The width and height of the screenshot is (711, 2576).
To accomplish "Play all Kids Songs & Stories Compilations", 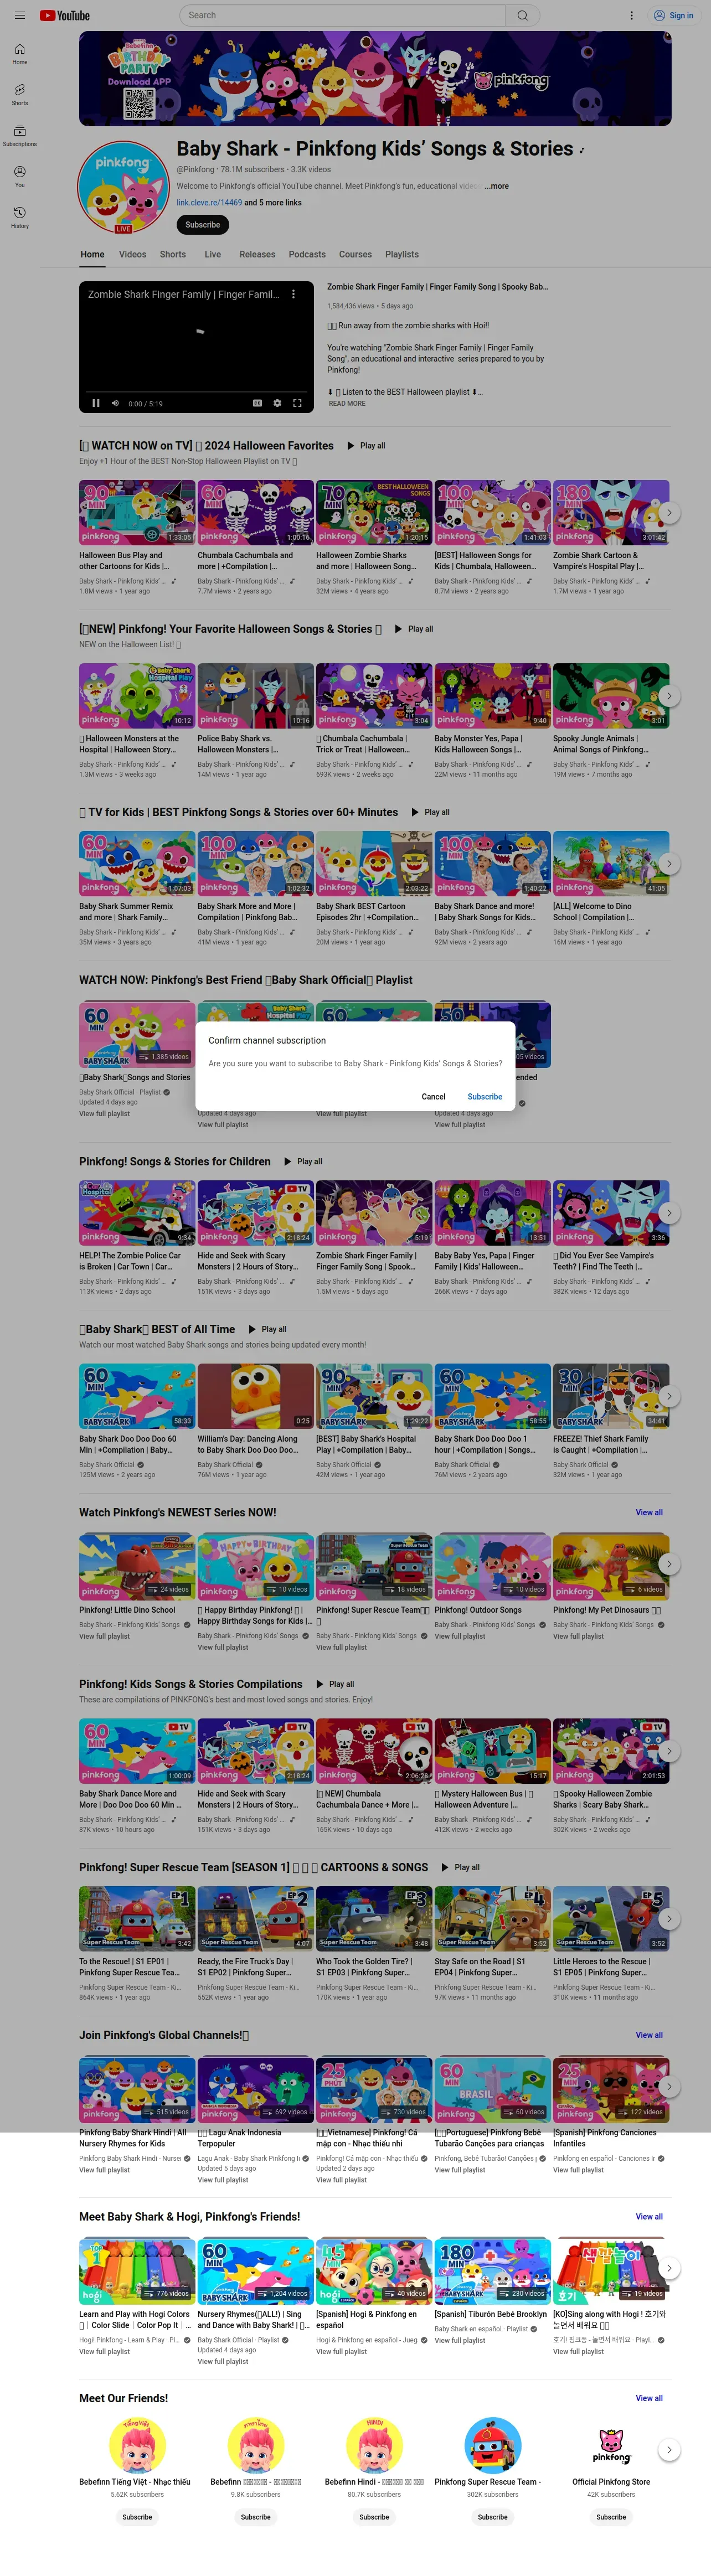I will 335,1684.
